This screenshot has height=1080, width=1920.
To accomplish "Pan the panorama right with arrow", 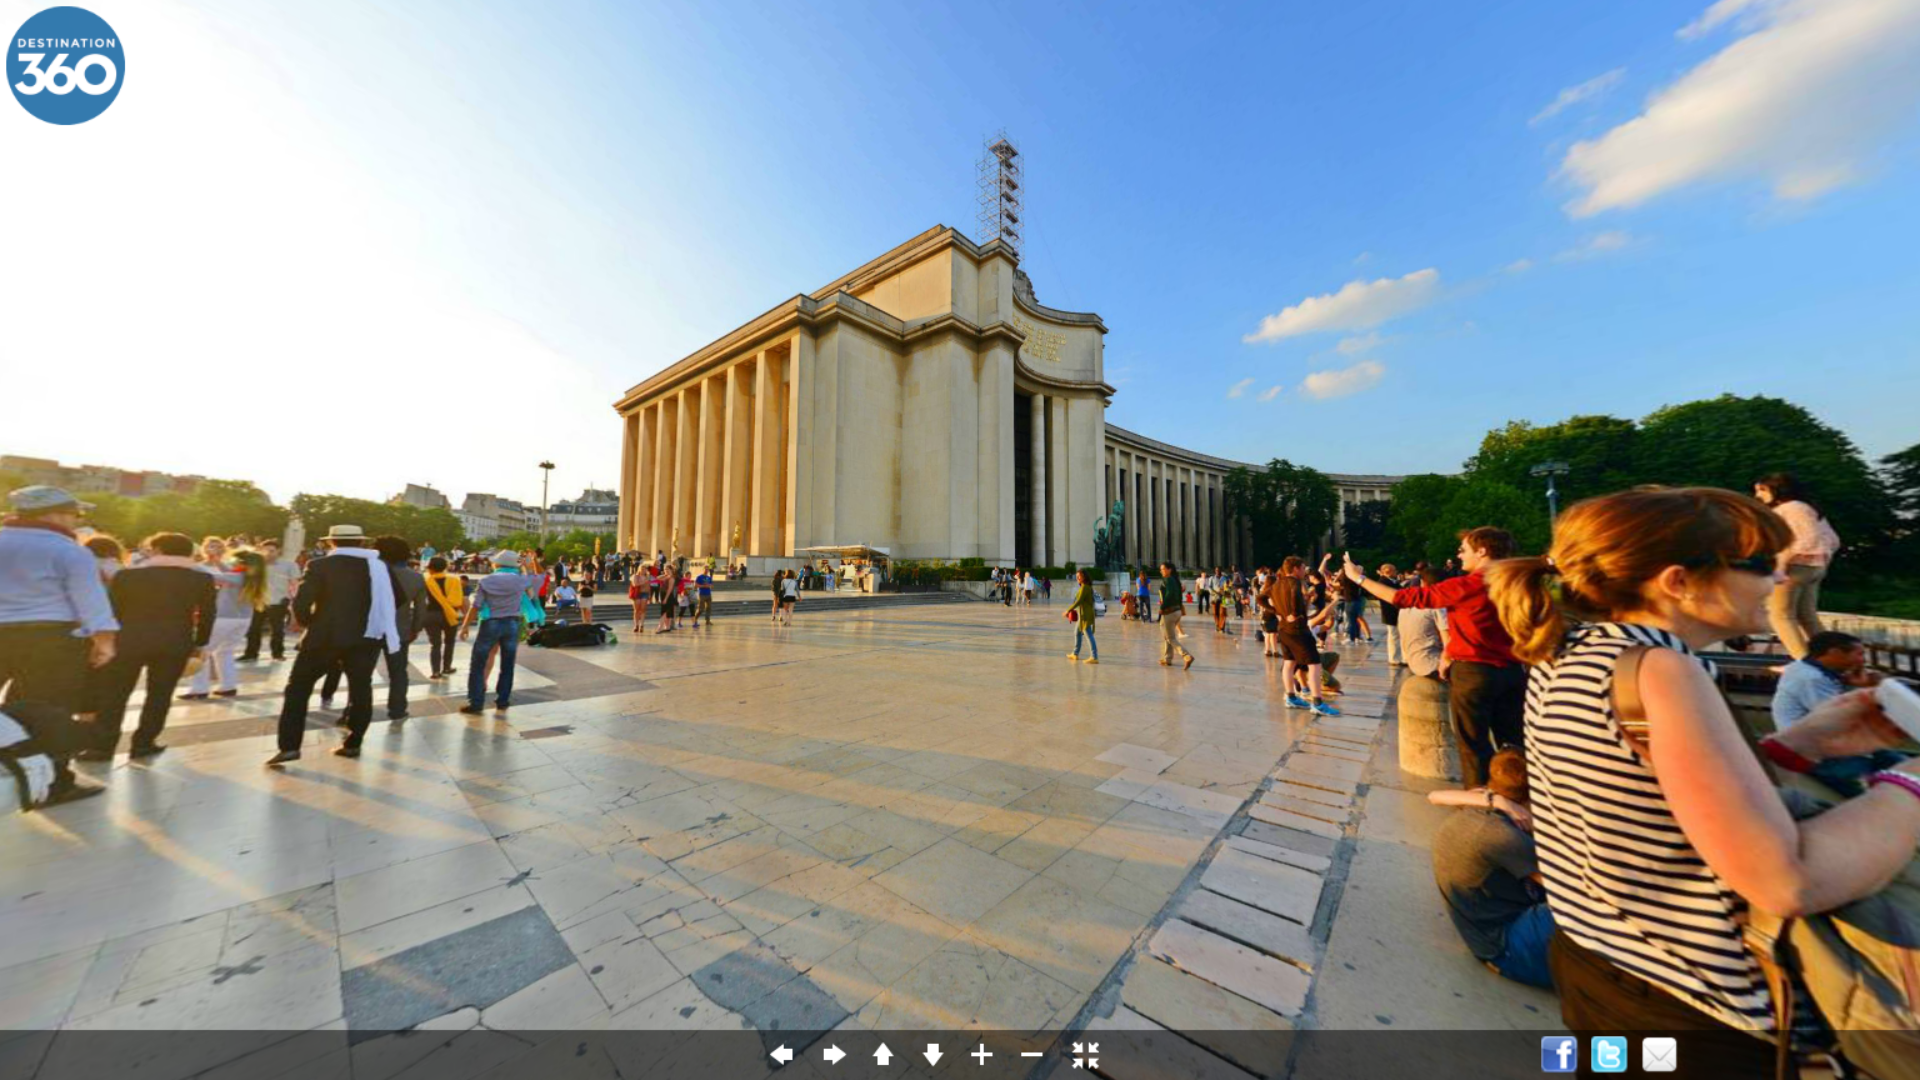I will point(834,1054).
